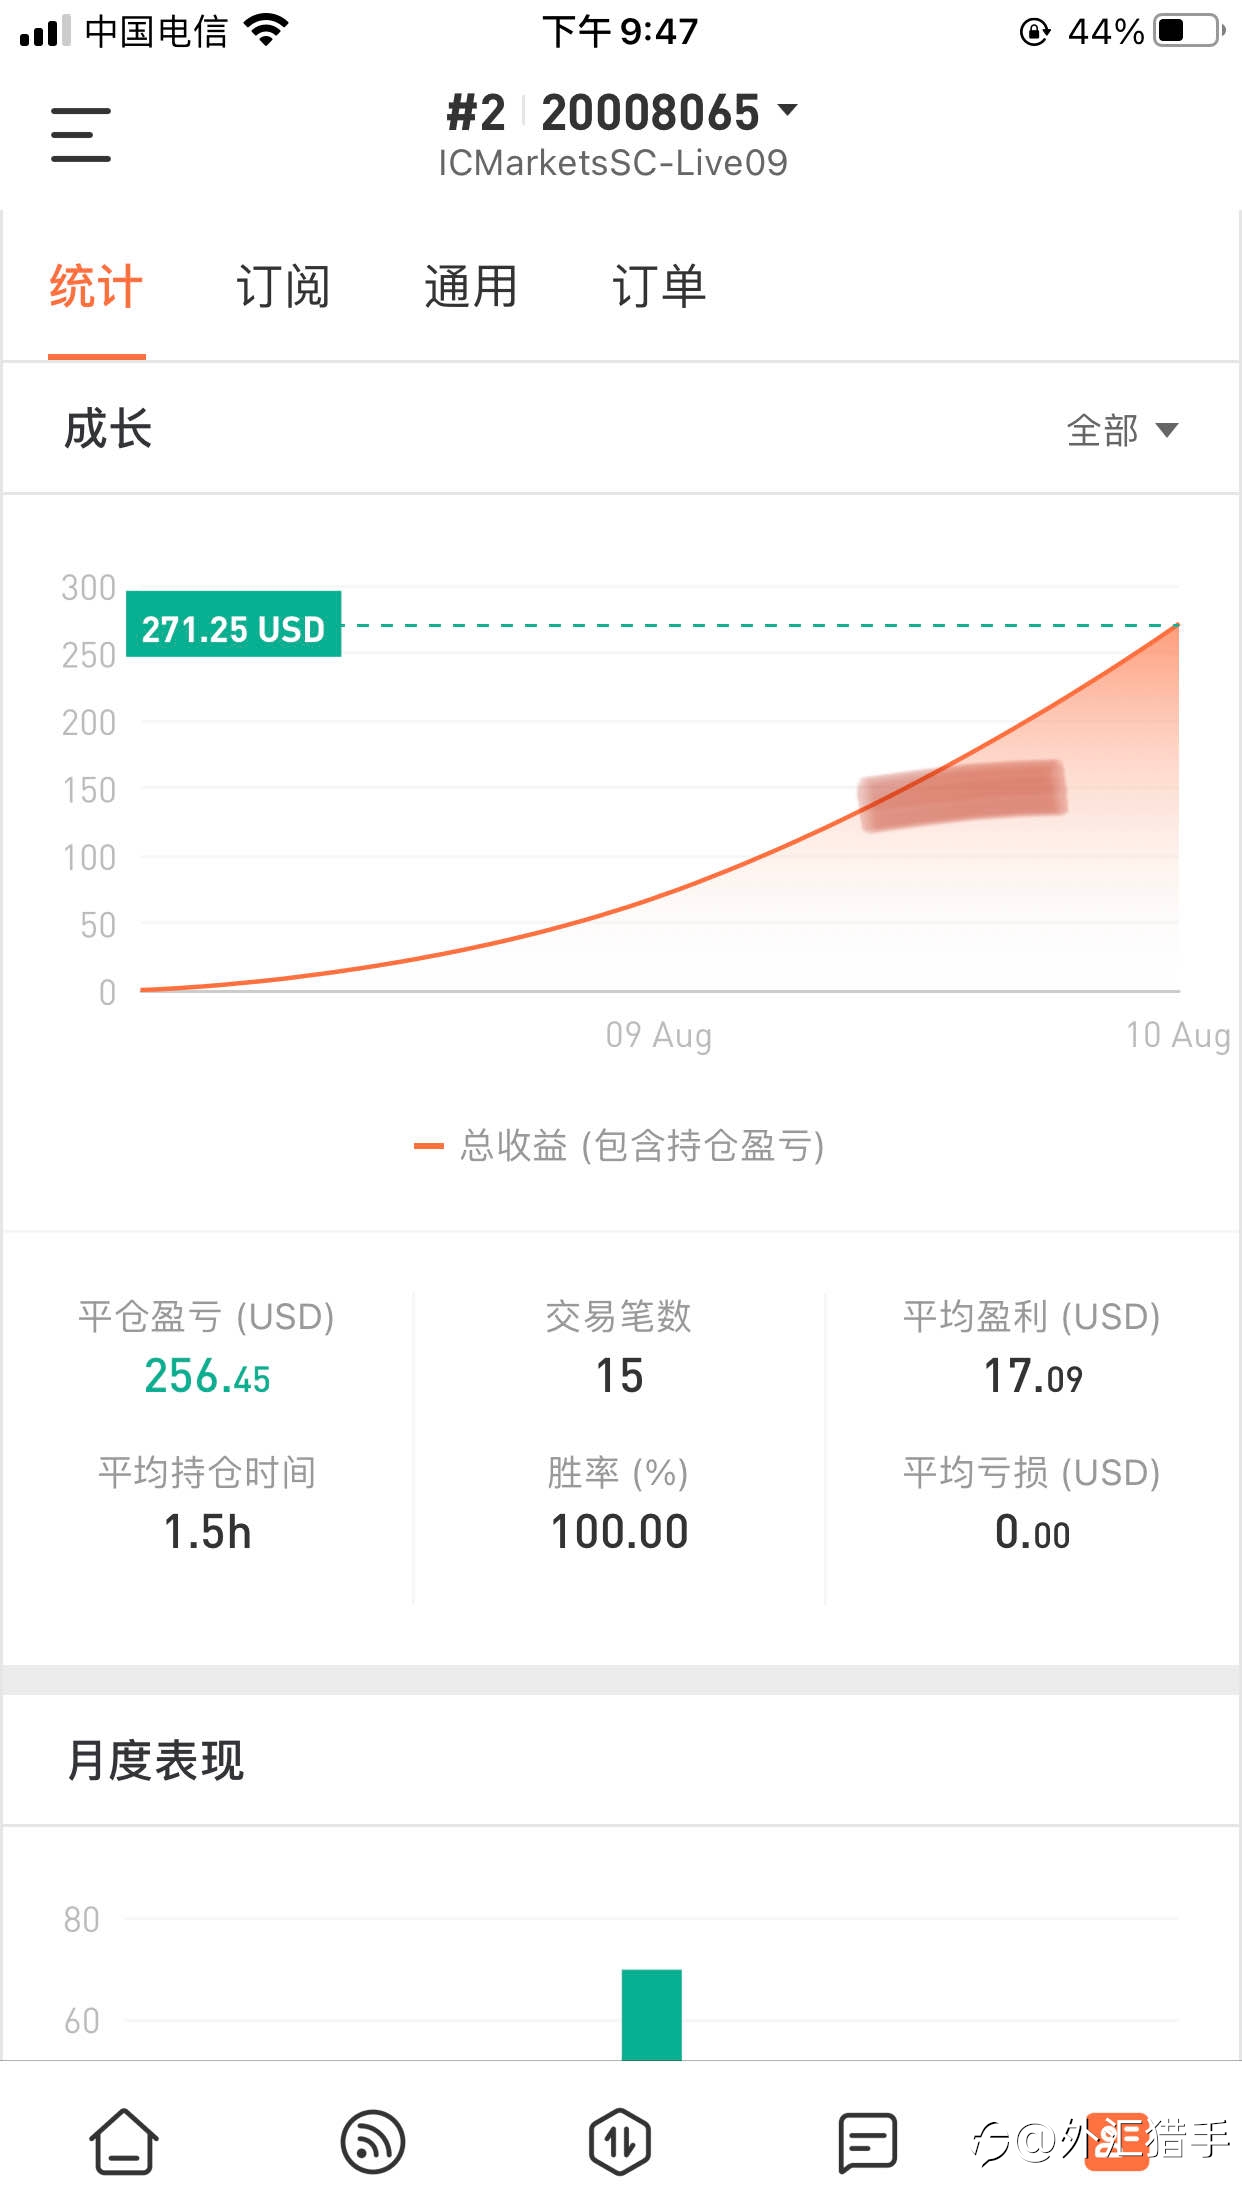
Task: Tap the green monthly performance bar
Action: [x=651, y=2014]
